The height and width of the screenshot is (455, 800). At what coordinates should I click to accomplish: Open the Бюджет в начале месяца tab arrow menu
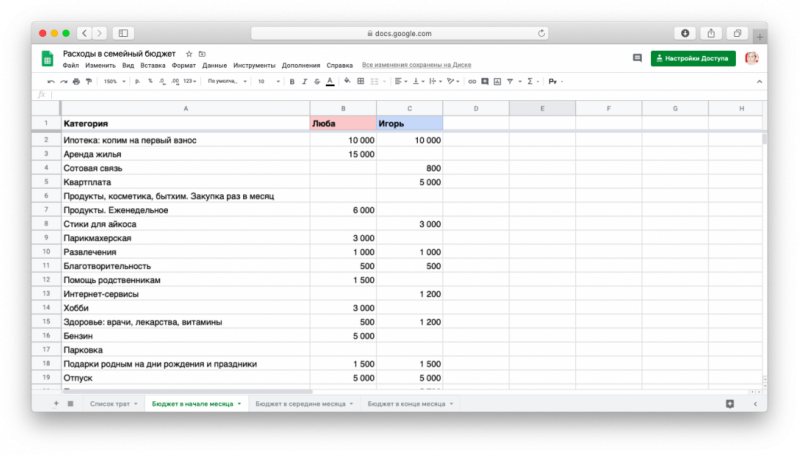coord(239,404)
